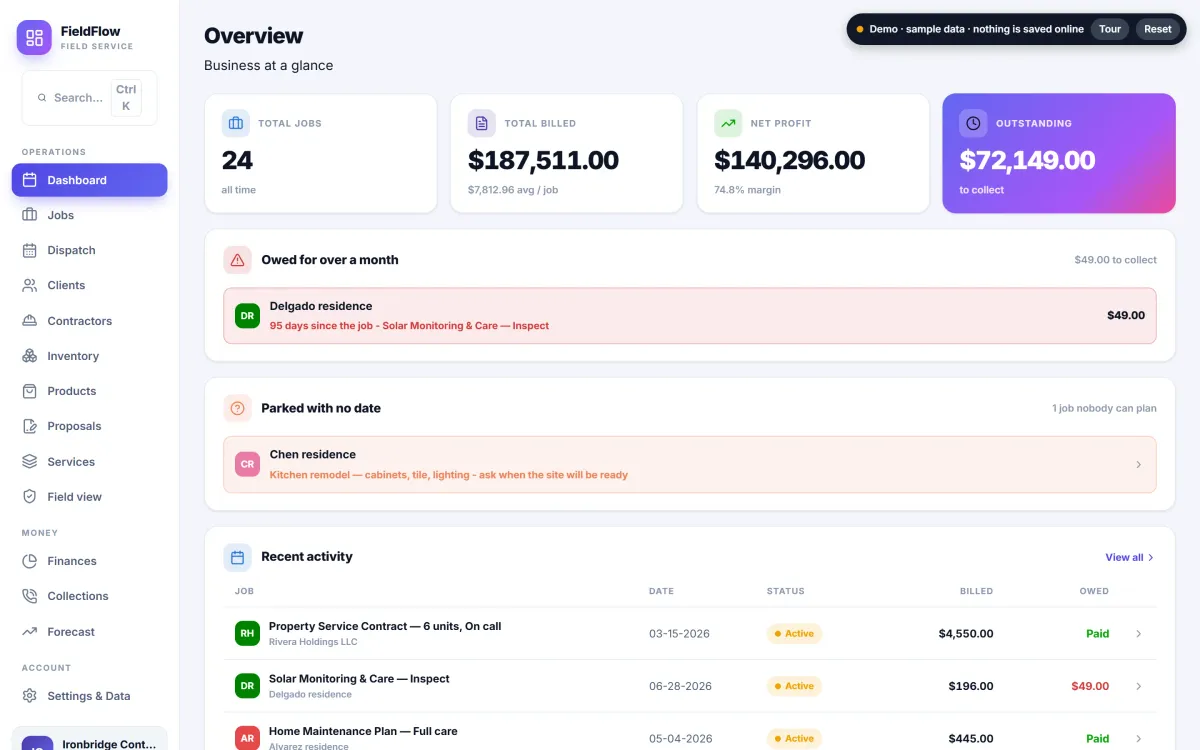The height and width of the screenshot is (750, 1200).
Task: Click the Dashboard calendar icon in sidebar
Action: pyautogui.click(x=30, y=180)
